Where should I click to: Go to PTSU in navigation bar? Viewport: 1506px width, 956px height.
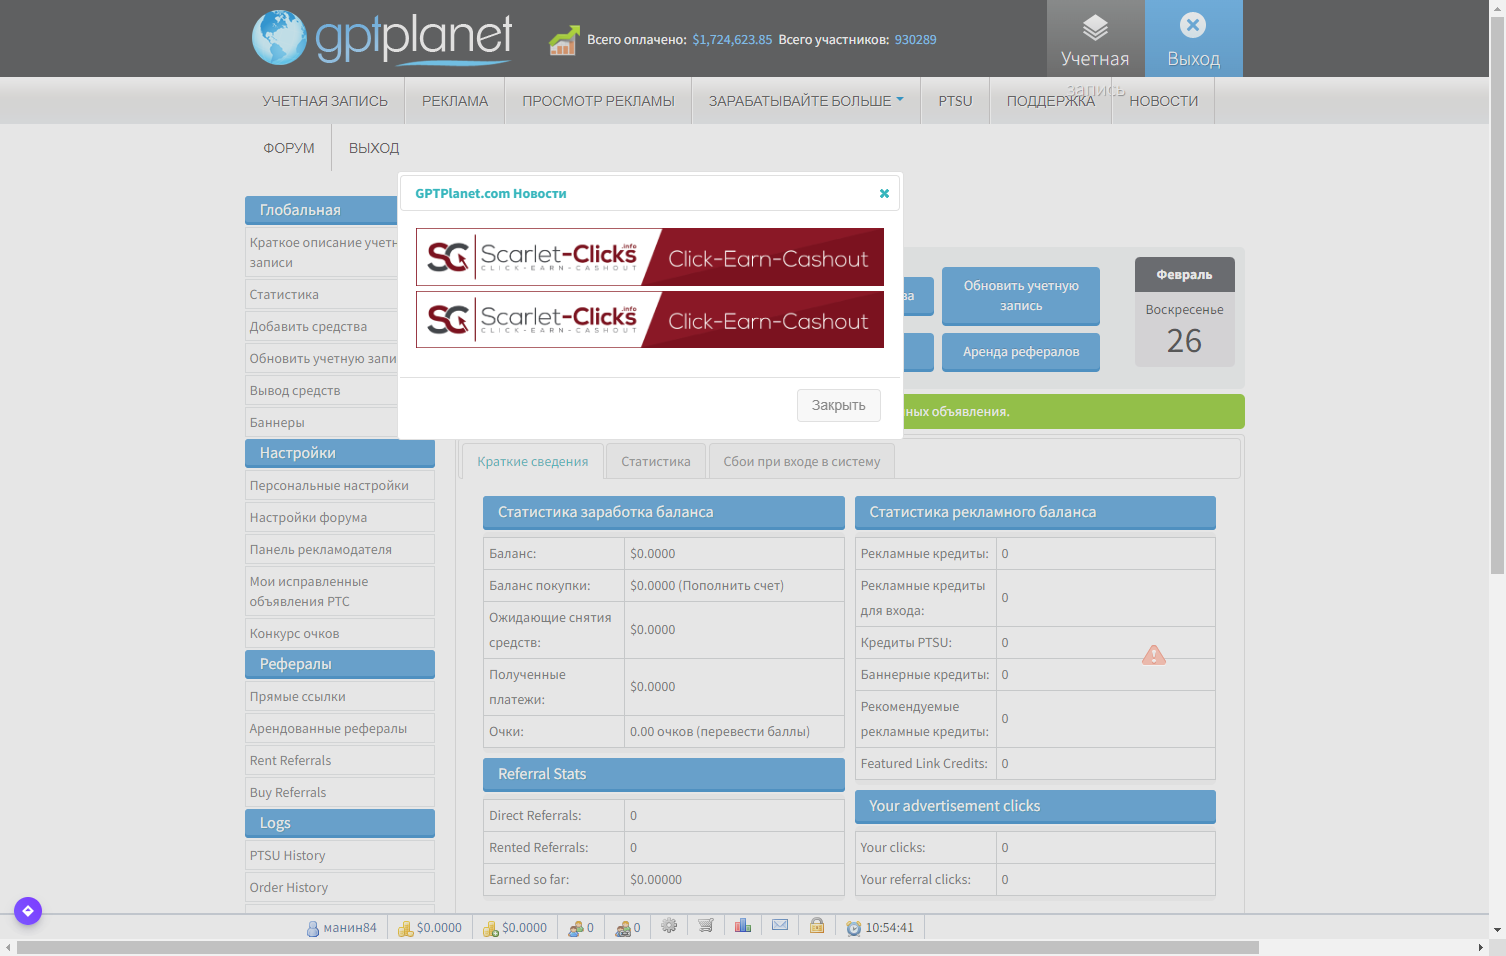click(x=955, y=101)
